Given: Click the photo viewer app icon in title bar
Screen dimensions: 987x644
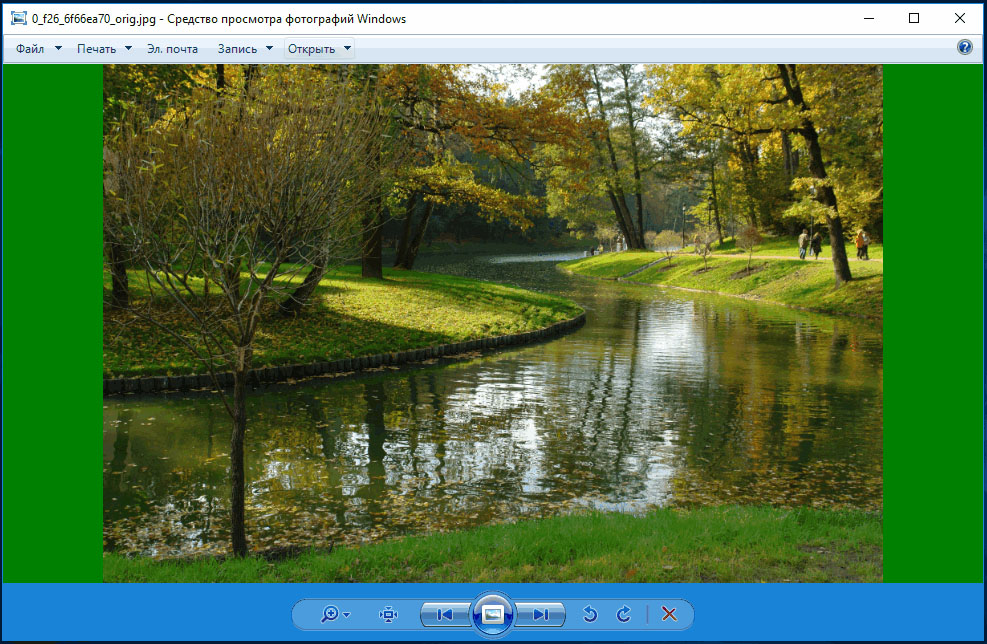Looking at the screenshot, I should click(x=19, y=18).
